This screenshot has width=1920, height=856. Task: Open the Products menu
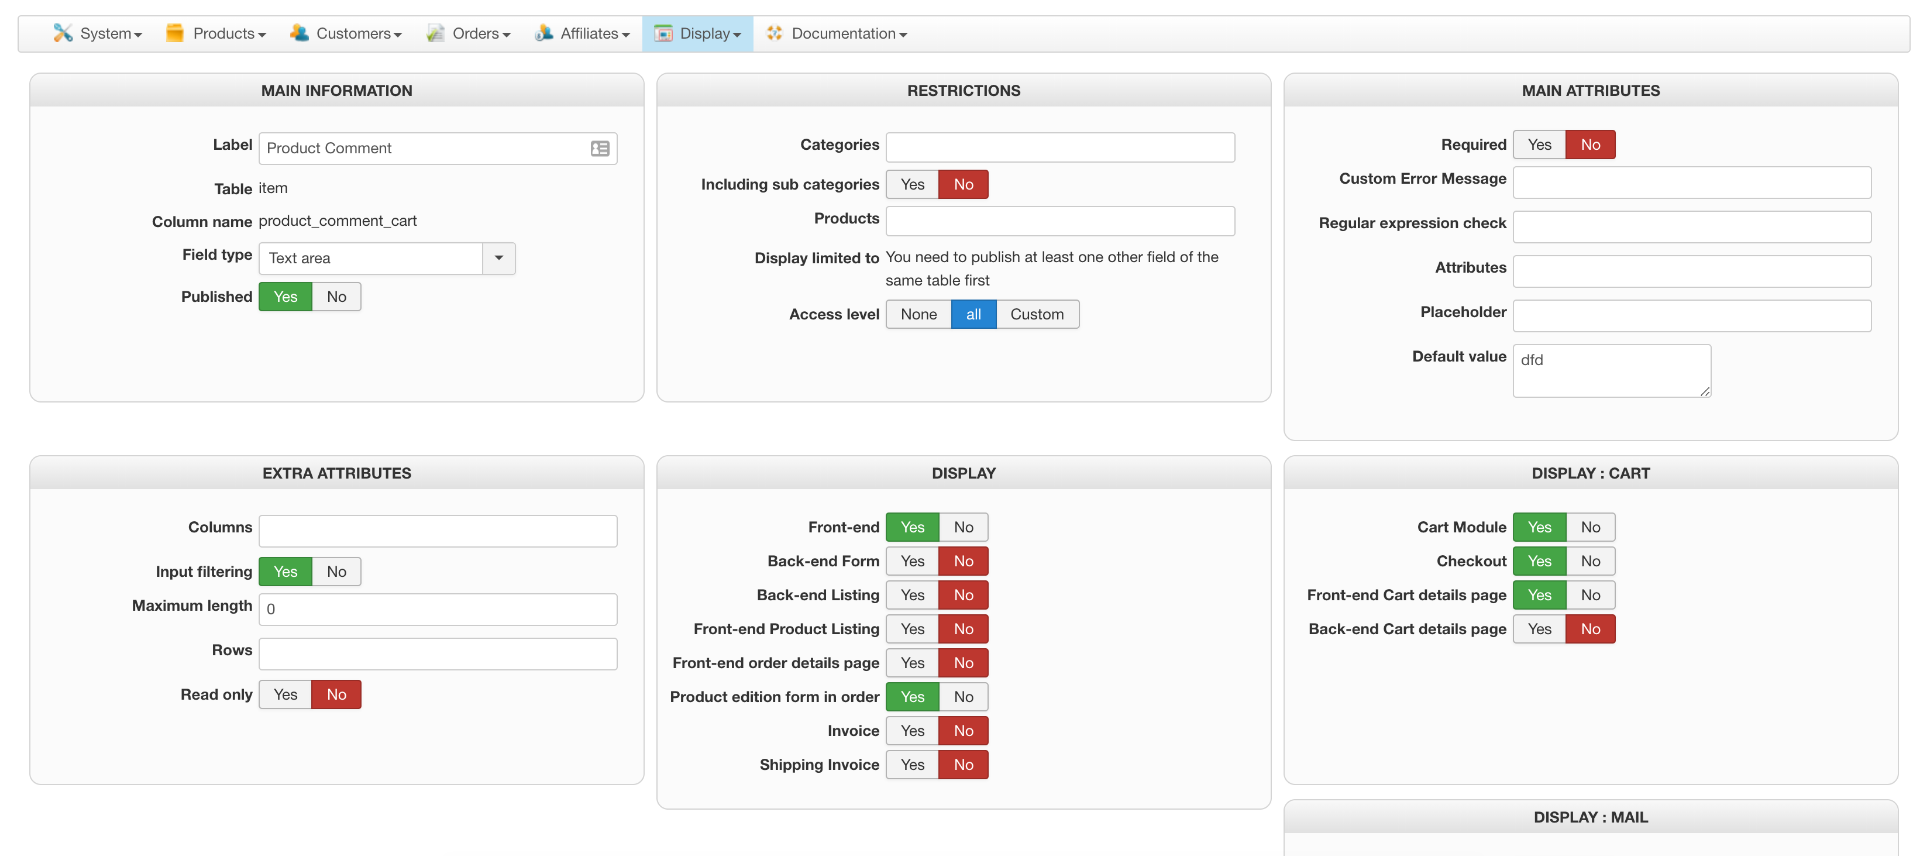coord(216,33)
